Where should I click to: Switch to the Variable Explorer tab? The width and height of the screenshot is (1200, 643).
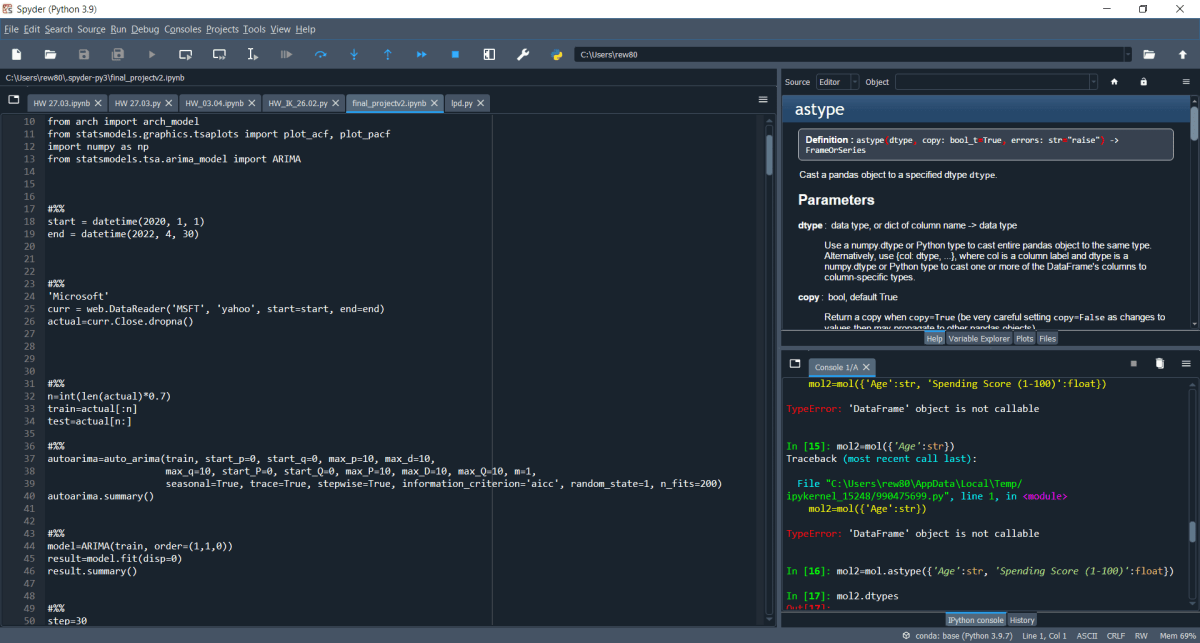pos(979,339)
